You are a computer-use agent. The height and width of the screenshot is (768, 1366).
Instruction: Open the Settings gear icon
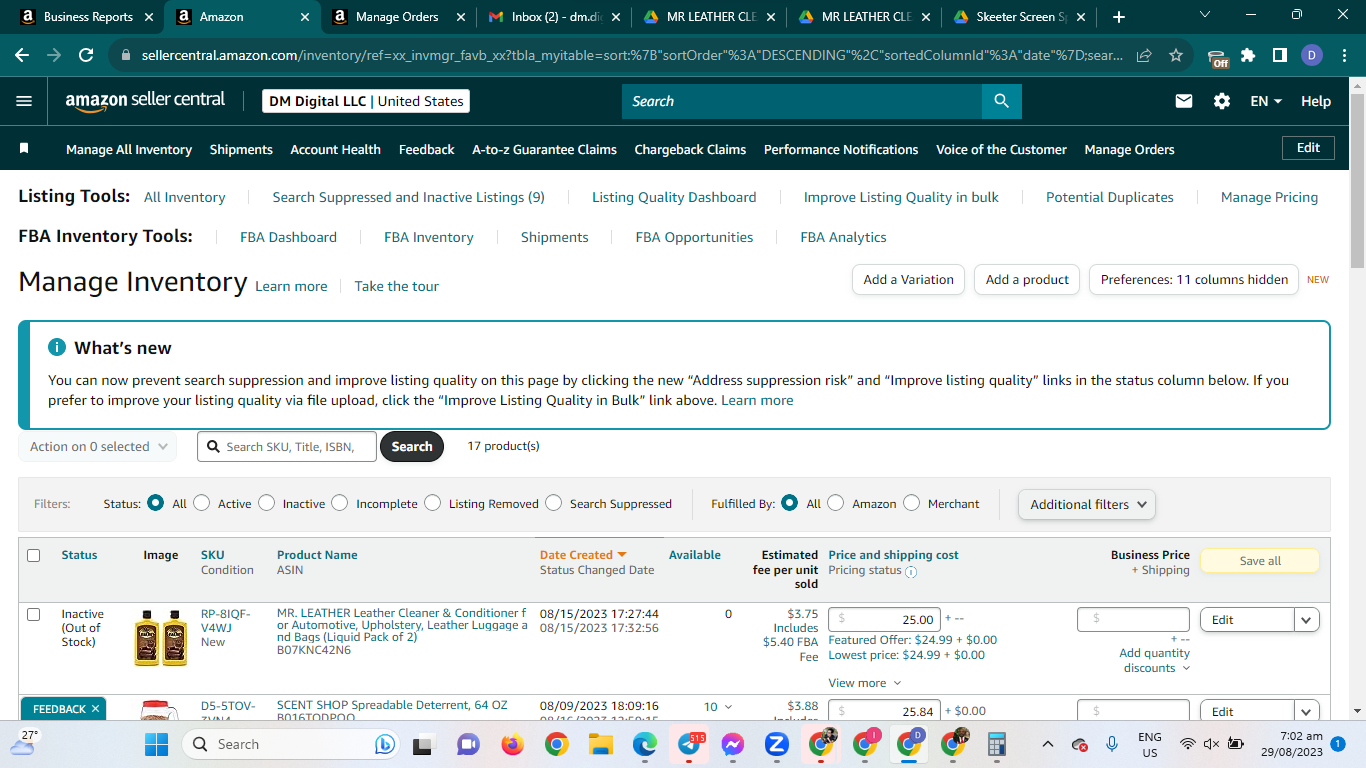[x=1222, y=101]
